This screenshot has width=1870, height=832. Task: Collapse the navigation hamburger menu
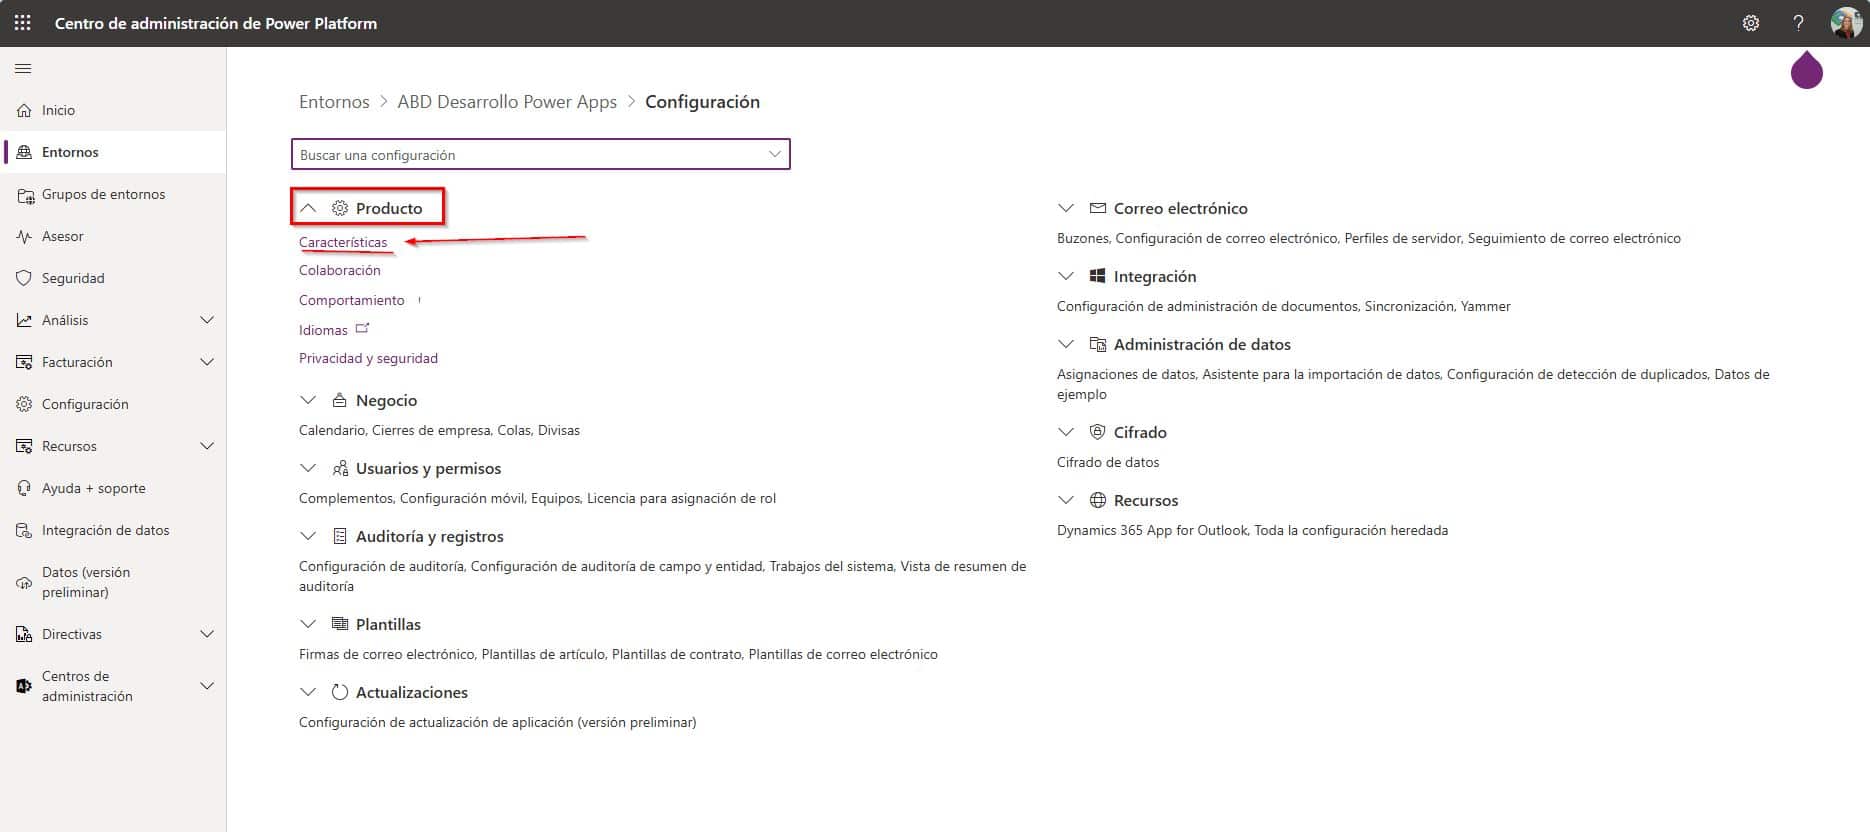23,68
